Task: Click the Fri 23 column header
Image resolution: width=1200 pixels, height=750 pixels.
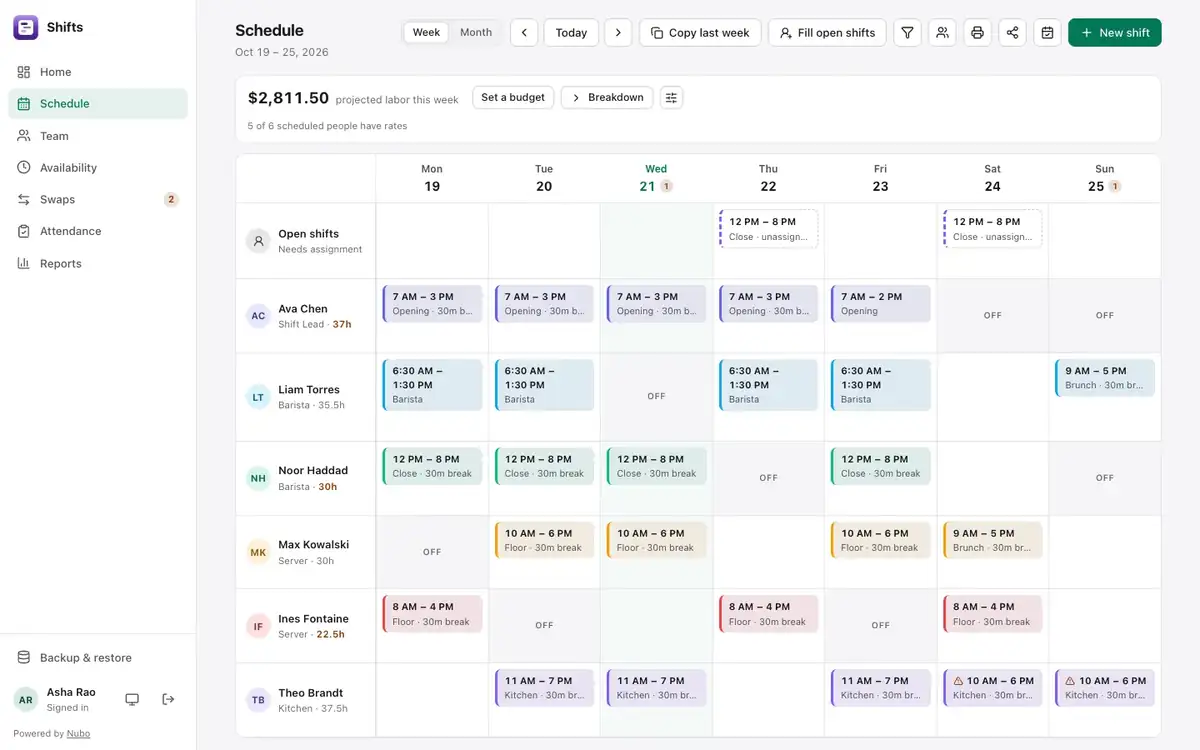Action: (880, 178)
